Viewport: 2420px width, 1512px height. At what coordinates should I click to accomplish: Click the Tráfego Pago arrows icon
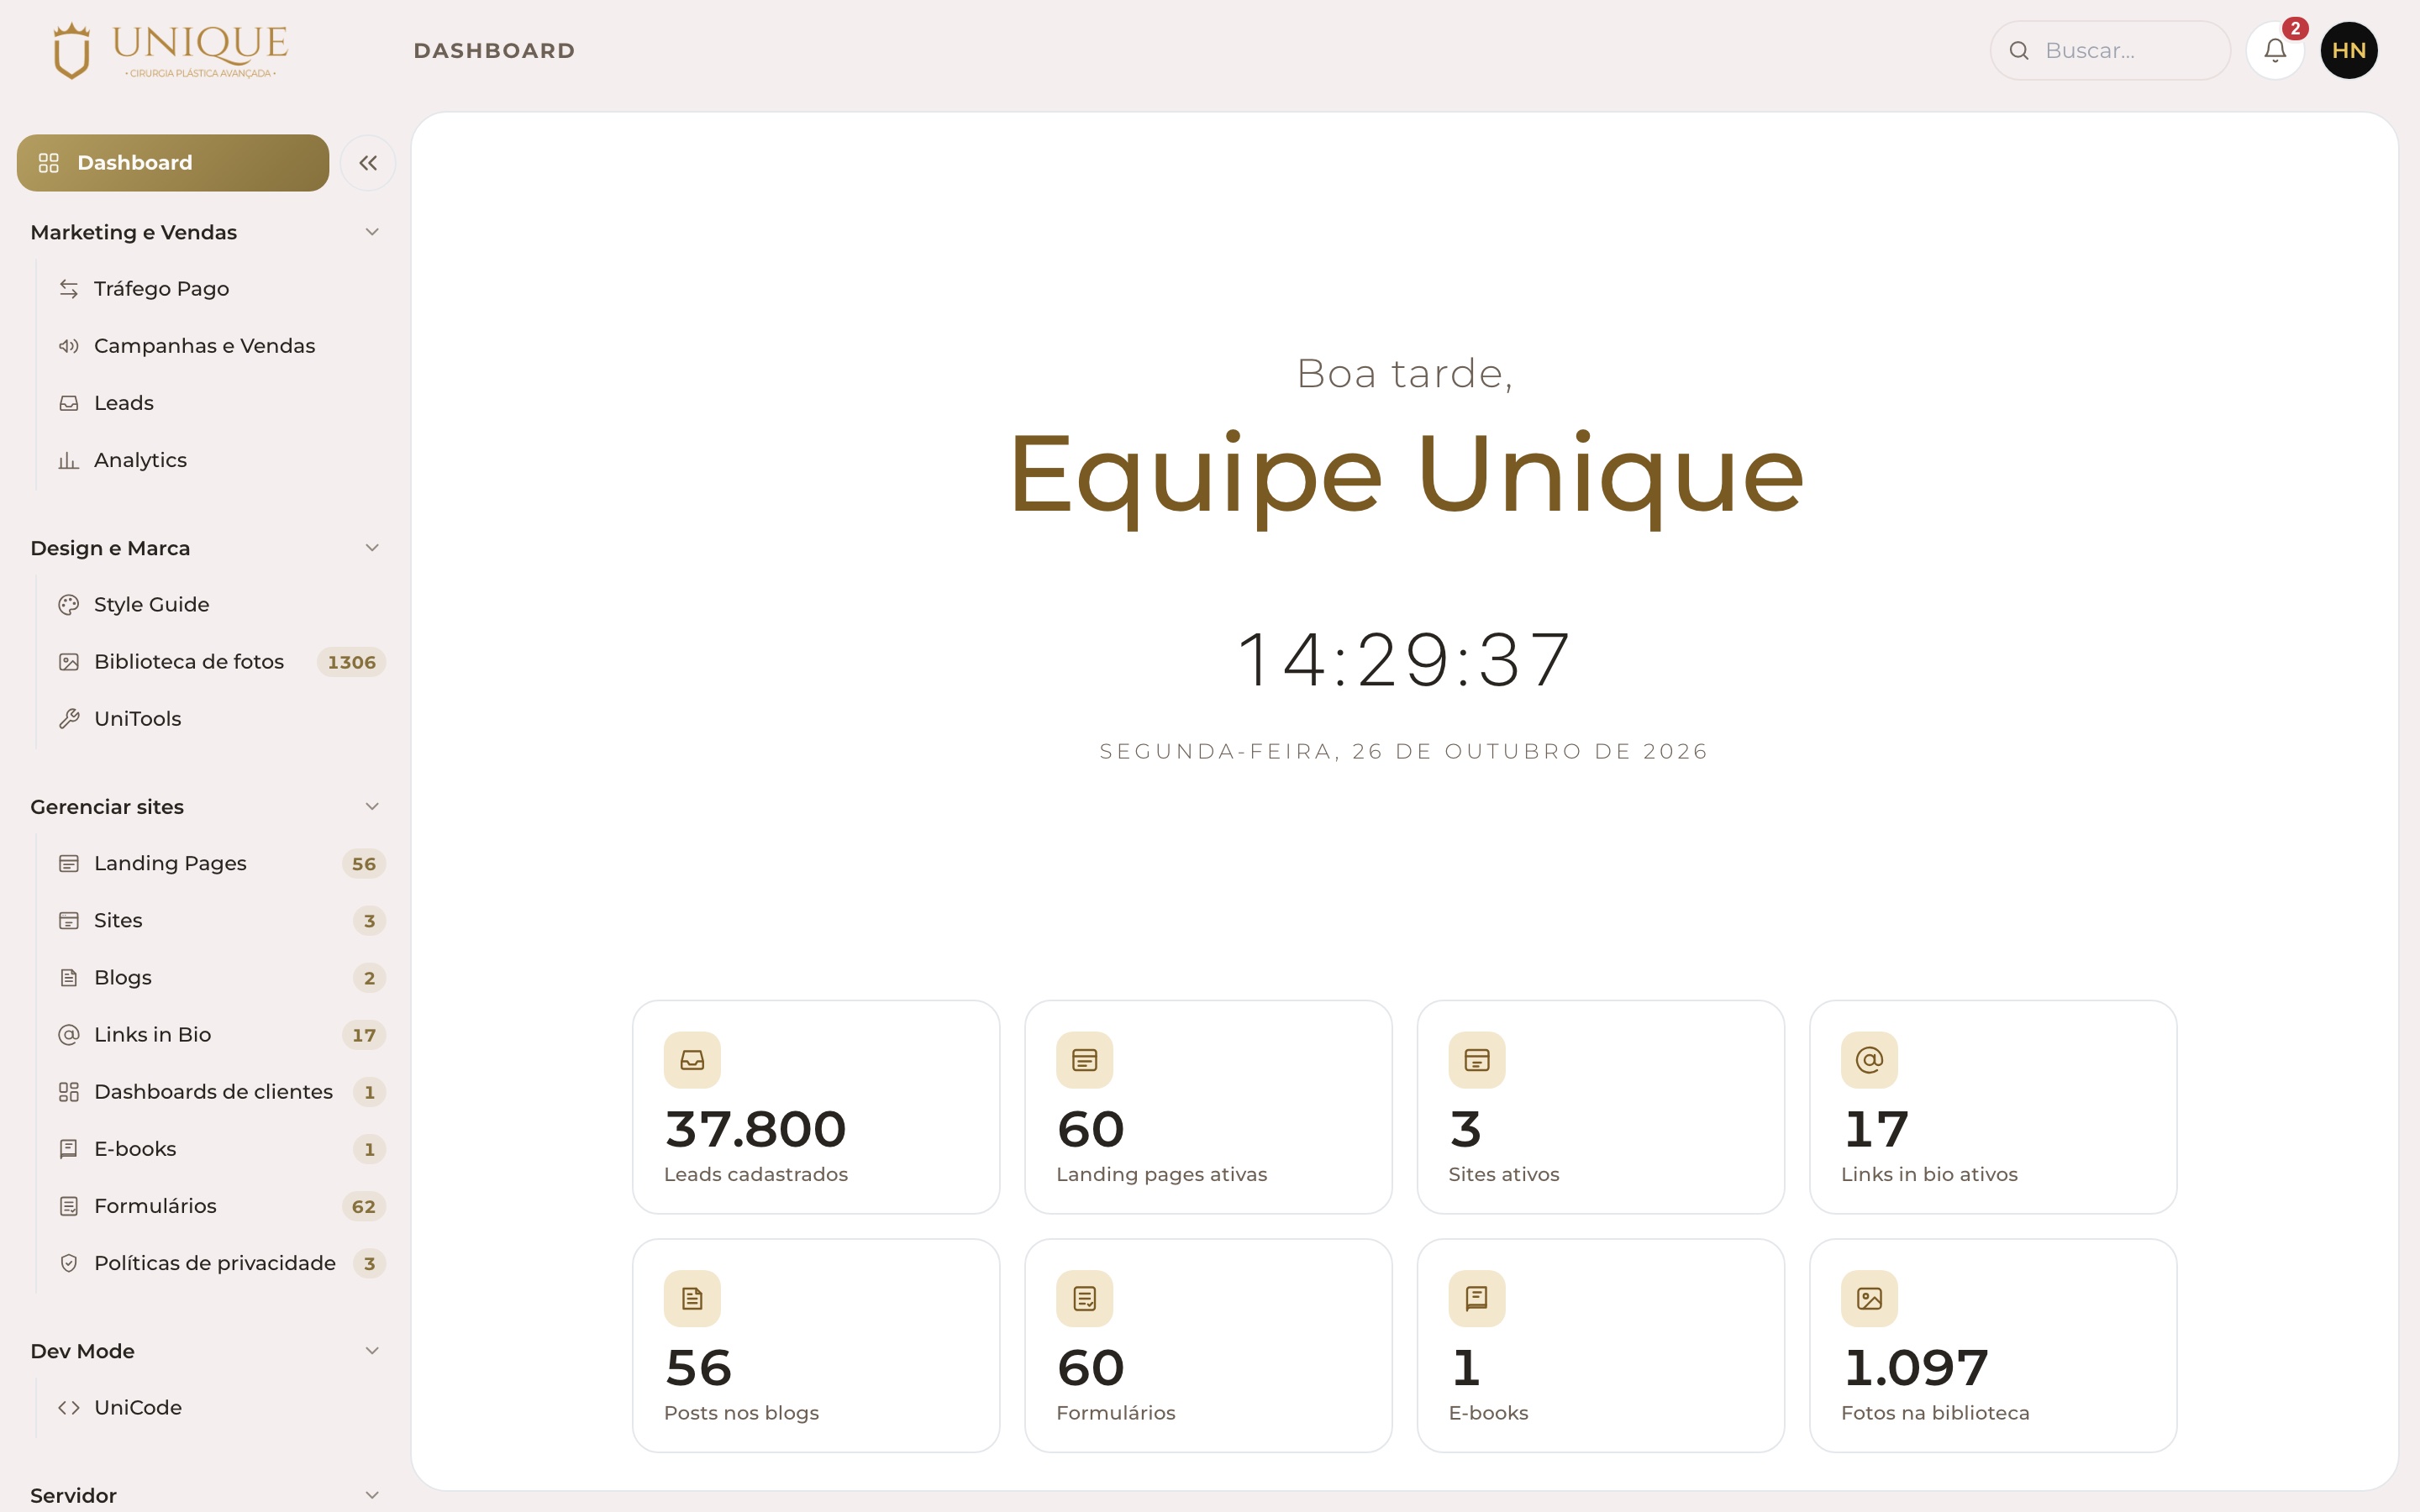[68, 289]
